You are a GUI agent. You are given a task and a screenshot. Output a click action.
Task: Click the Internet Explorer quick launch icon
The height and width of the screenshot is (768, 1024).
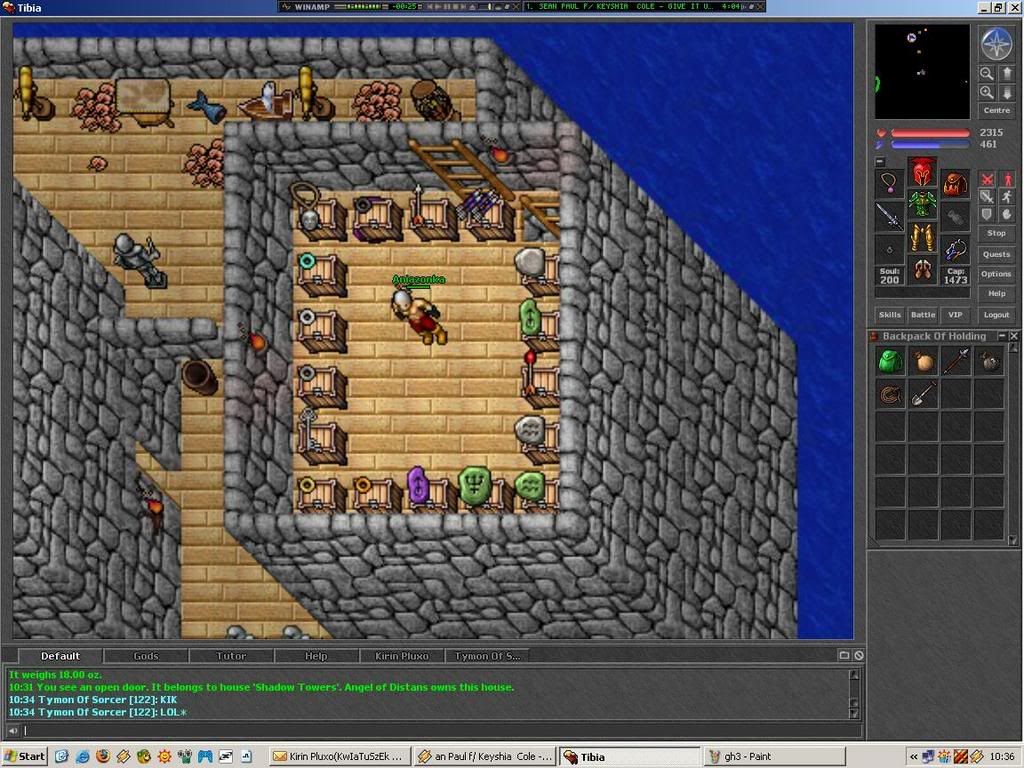tap(82, 756)
